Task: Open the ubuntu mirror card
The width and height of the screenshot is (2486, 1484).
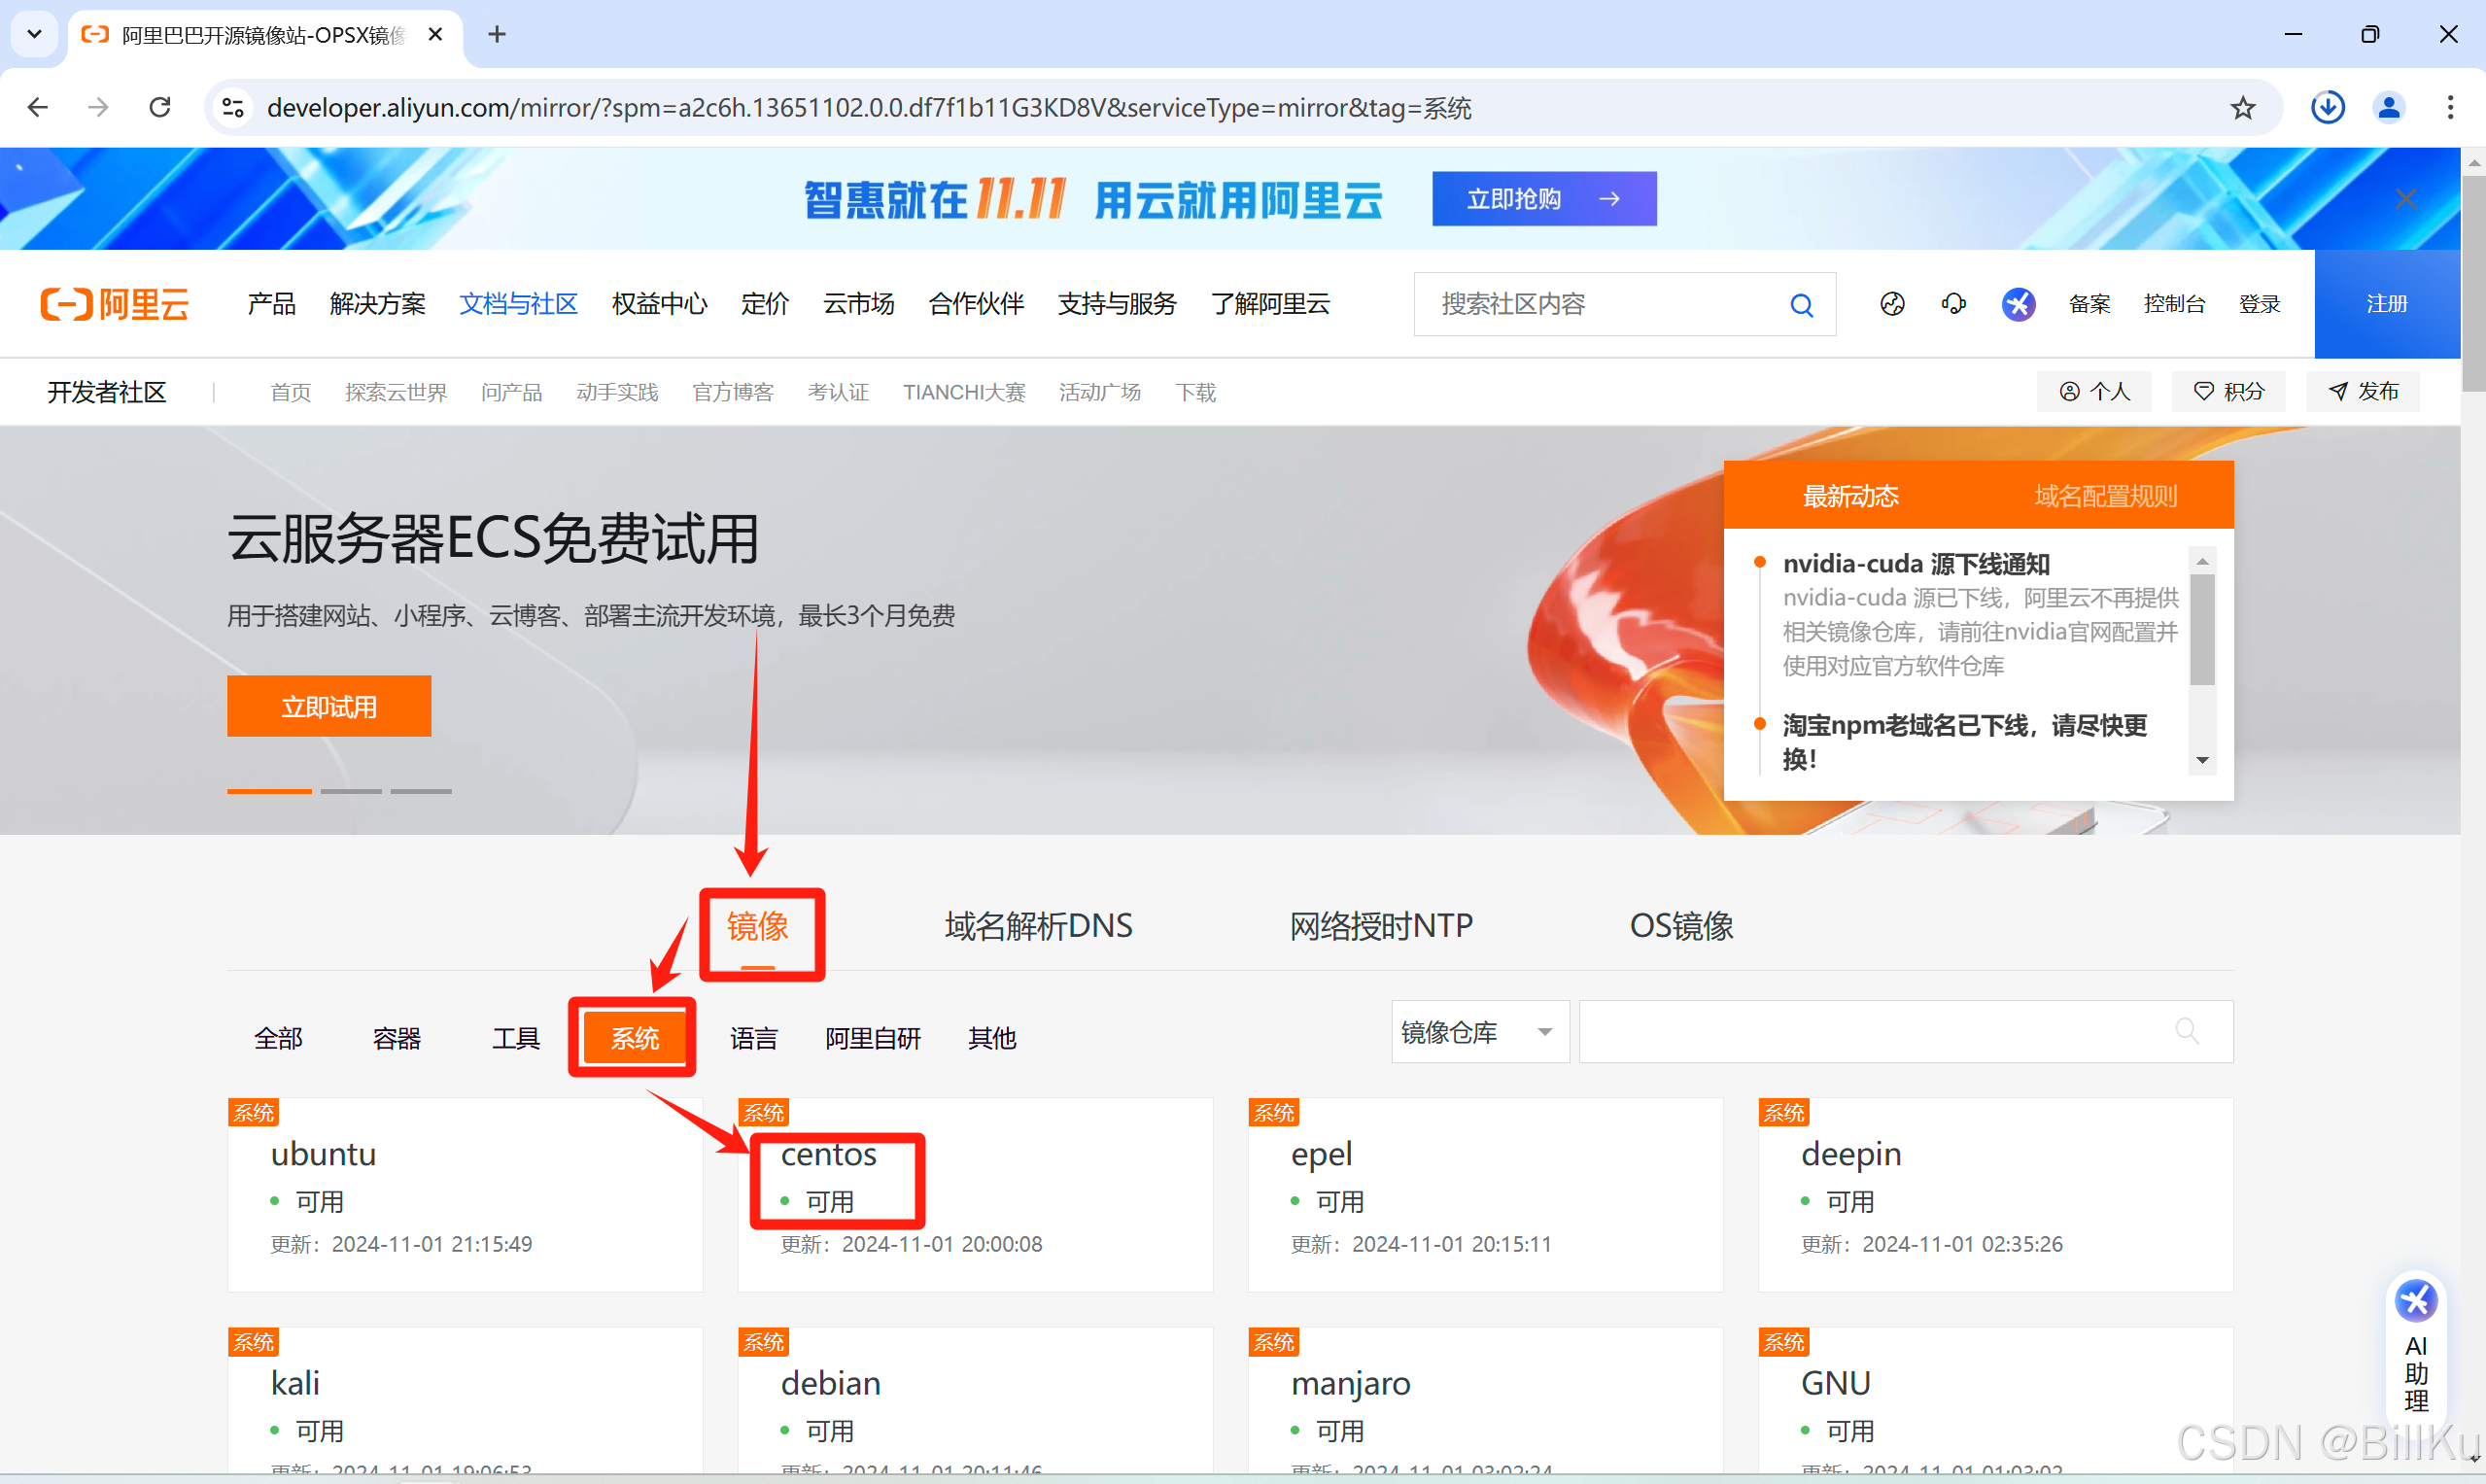Action: [x=465, y=1194]
